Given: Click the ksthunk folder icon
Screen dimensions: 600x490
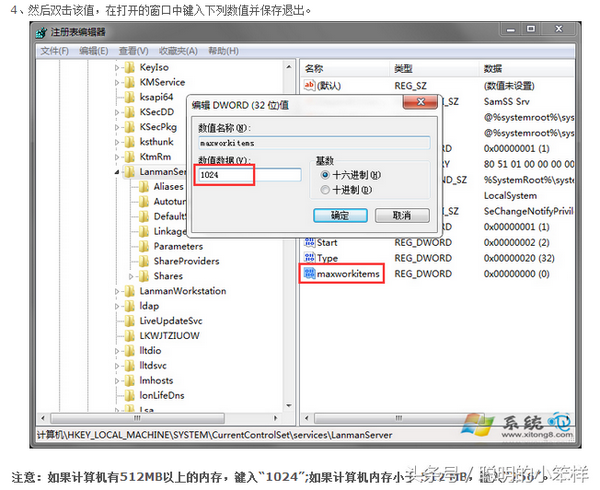Looking at the screenshot, I should coord(130,142).
